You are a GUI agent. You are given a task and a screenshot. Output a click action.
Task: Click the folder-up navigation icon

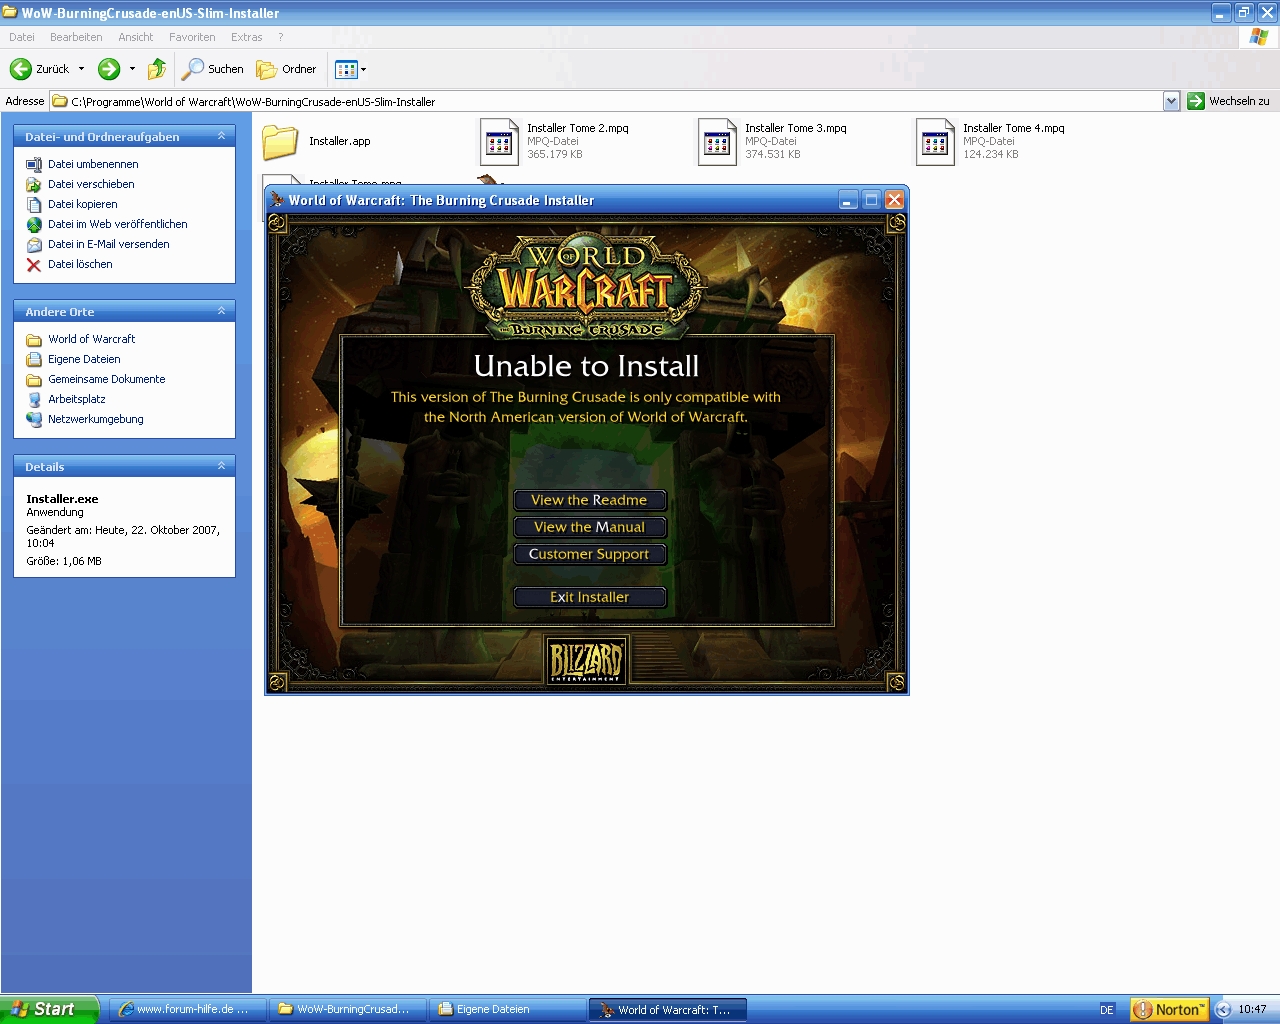point(157,69)
